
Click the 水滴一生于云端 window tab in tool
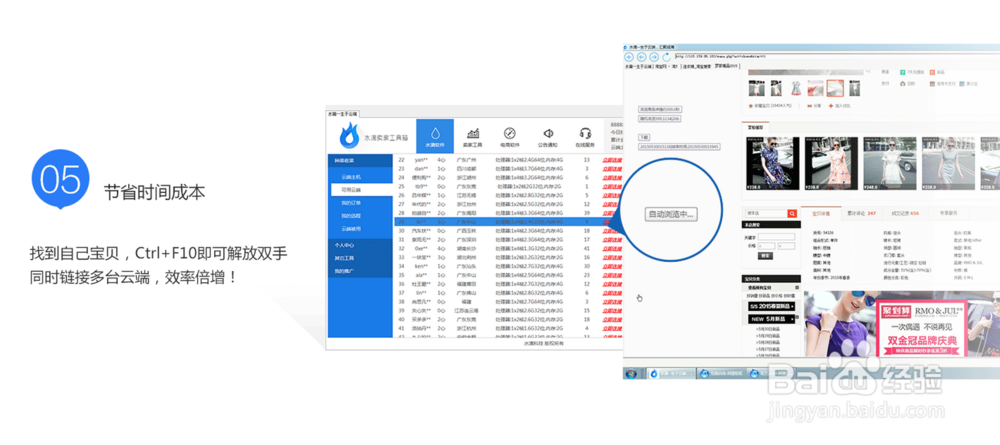tap(342, 113)
